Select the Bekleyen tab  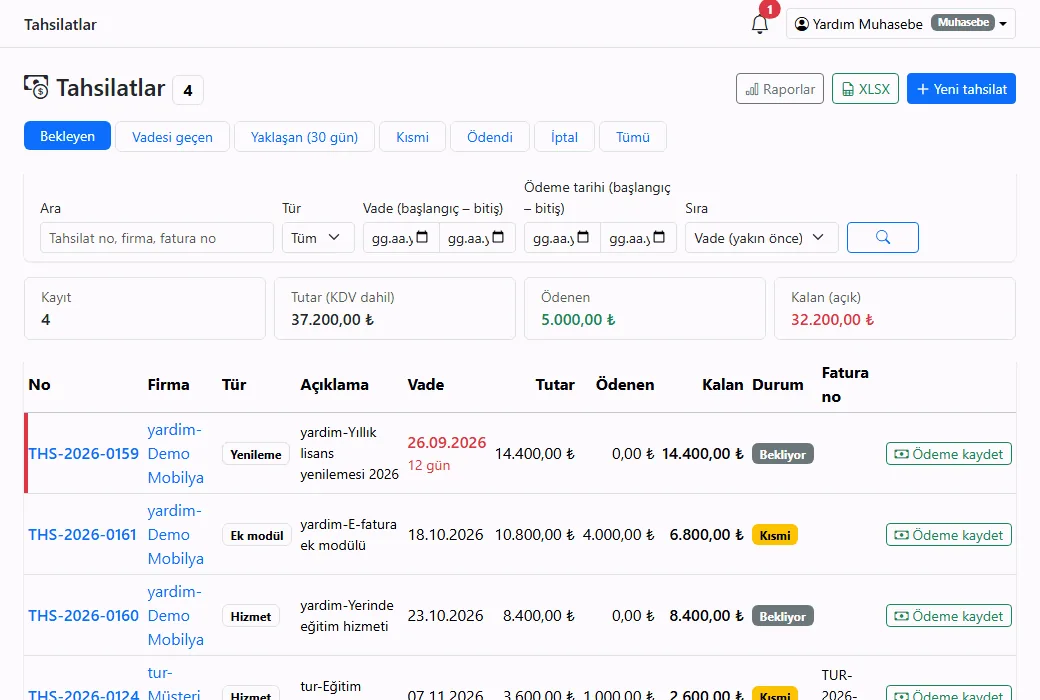(x=67, y=136)
